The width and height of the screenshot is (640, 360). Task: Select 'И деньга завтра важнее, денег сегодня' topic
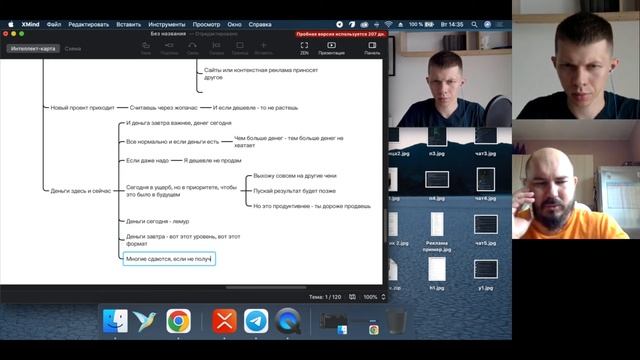point(178,123)
